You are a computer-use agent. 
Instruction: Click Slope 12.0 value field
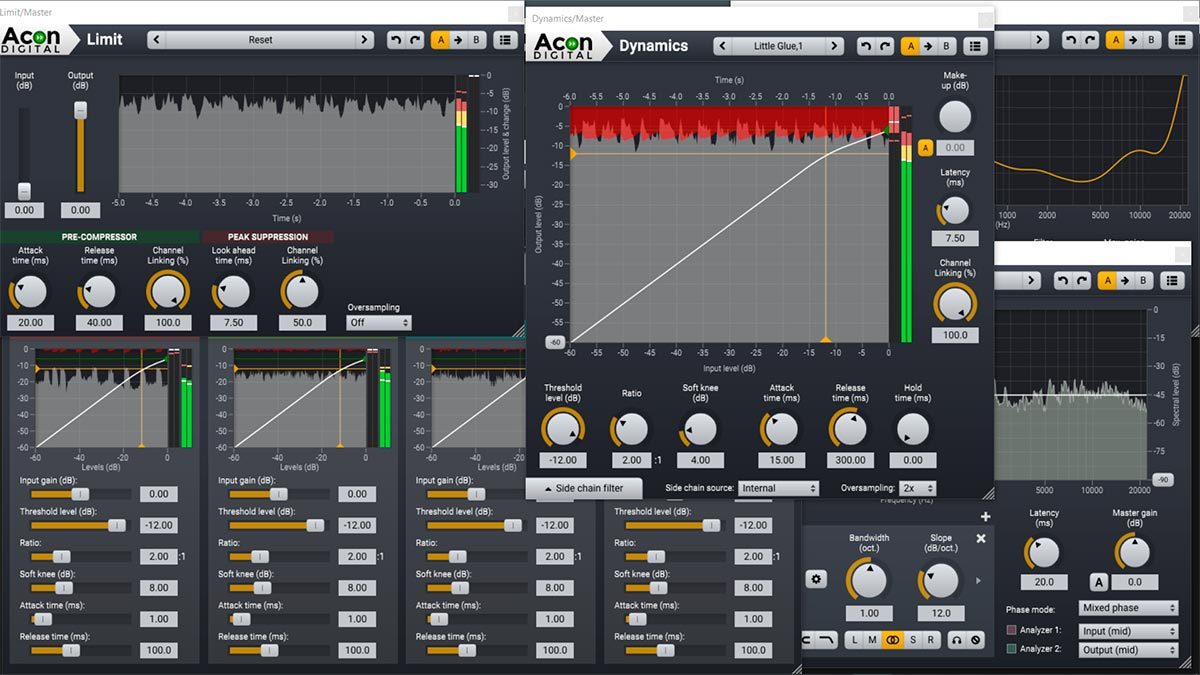click(939, 613)
